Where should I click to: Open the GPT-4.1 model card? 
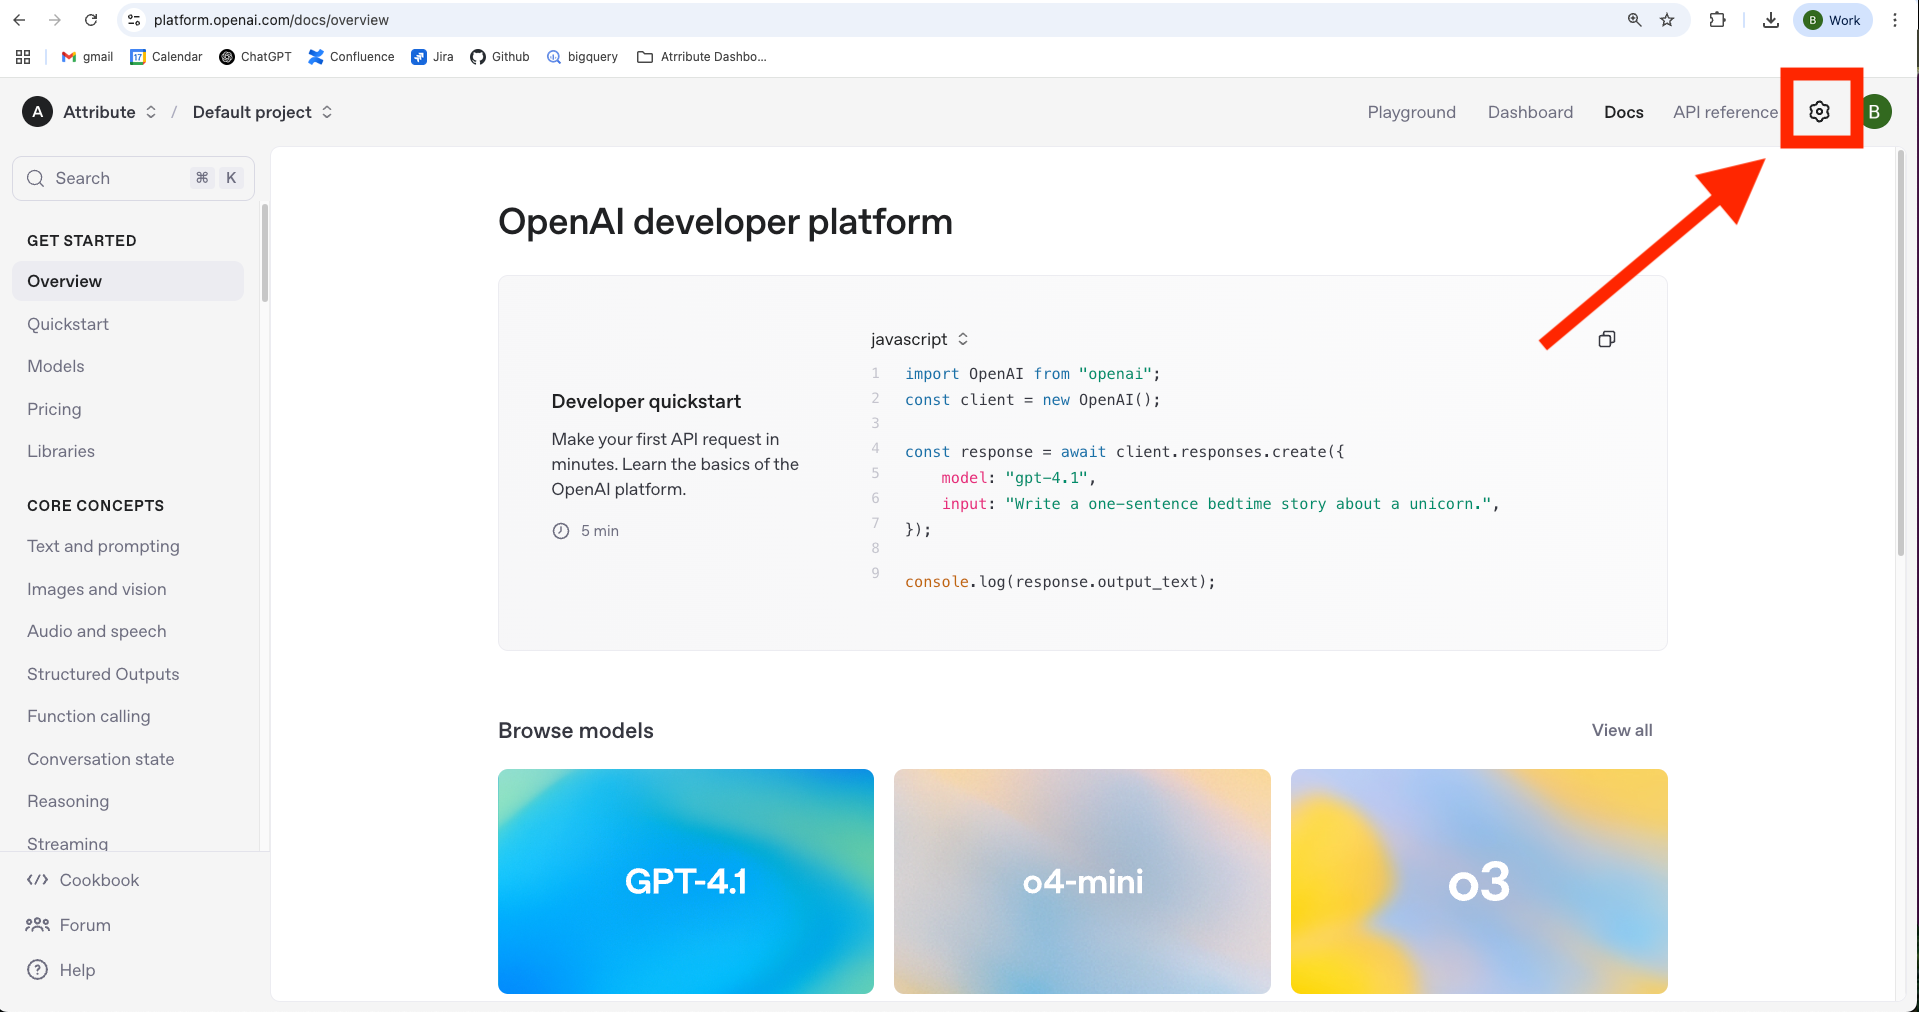coord(686,881)
